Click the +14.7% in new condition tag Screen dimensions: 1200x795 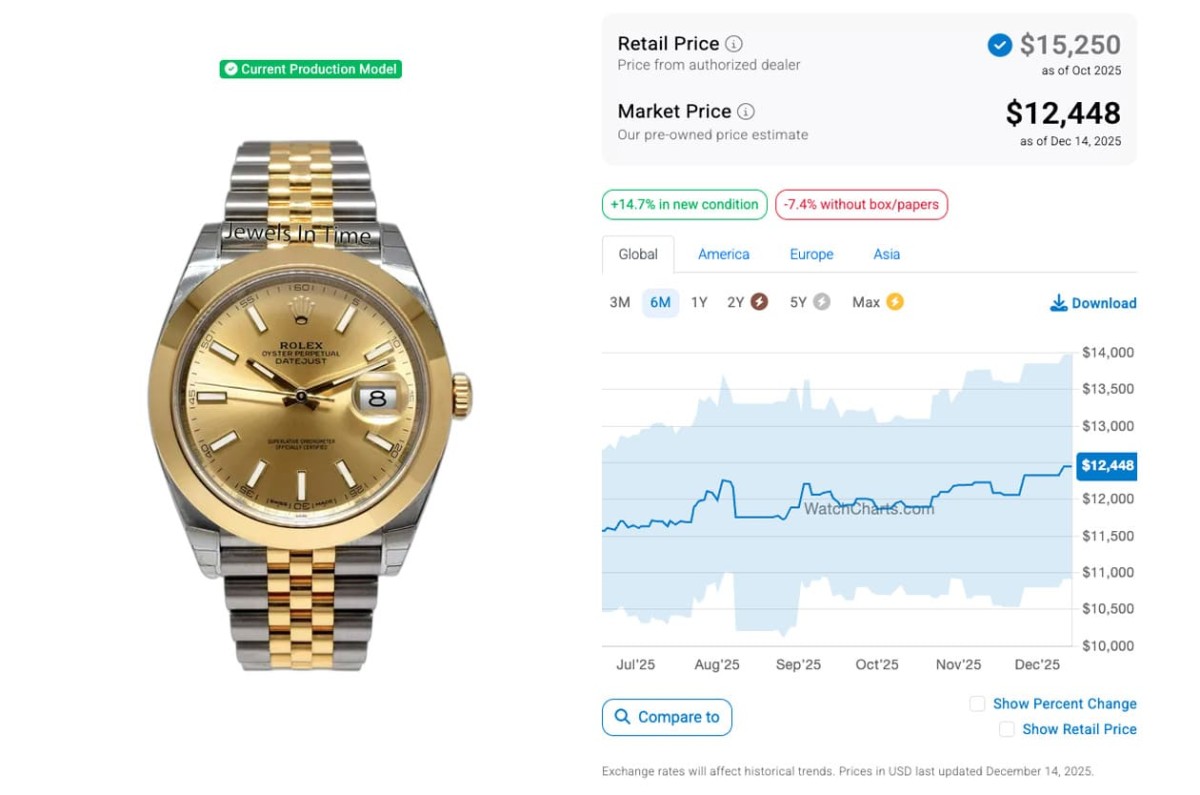coord(684,205)
